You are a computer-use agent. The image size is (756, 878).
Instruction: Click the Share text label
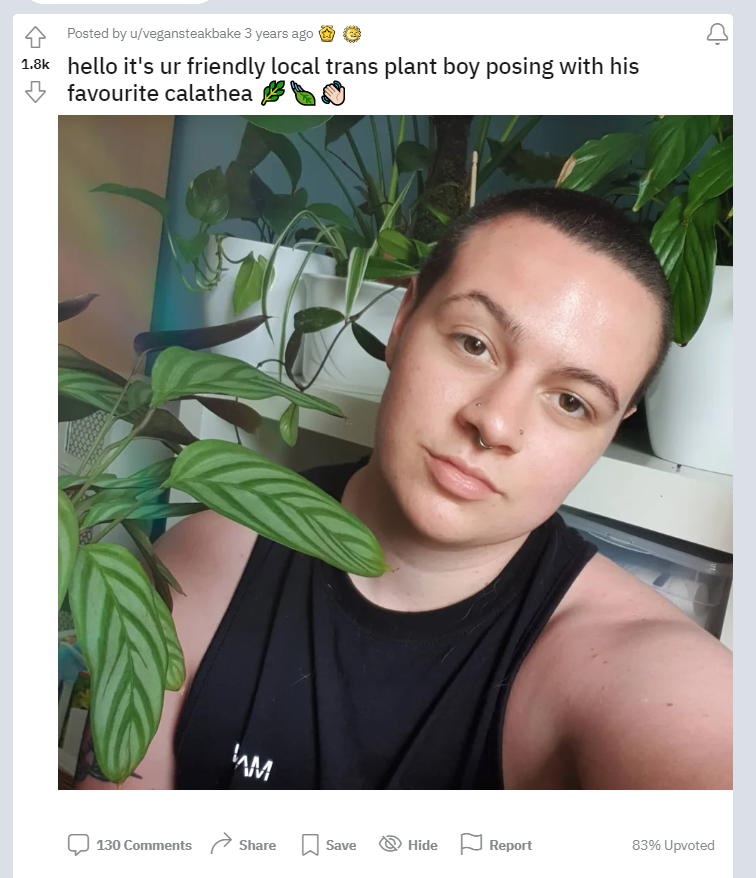pos(257,845)
